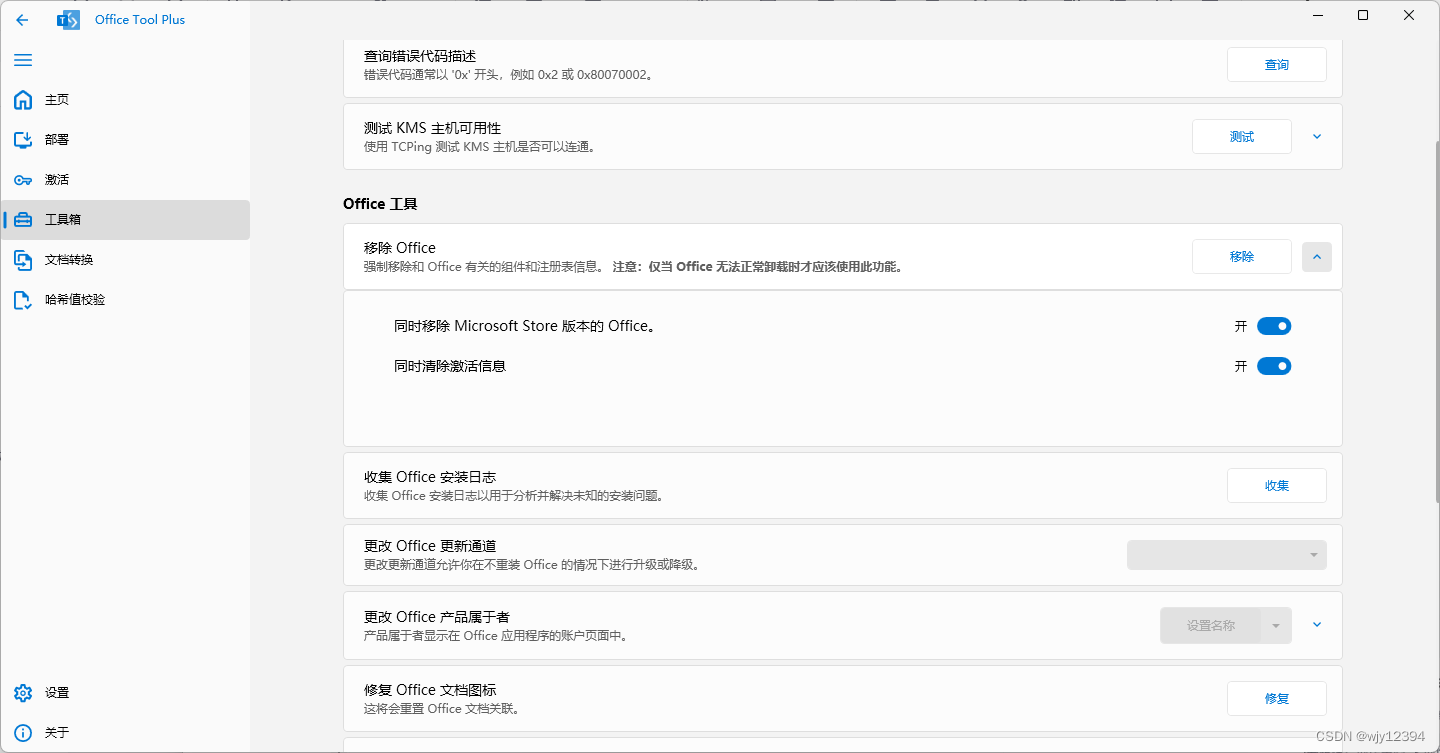1440x753 pixels.
Task: Click the 移除 button
Action: pos(1242,257)
